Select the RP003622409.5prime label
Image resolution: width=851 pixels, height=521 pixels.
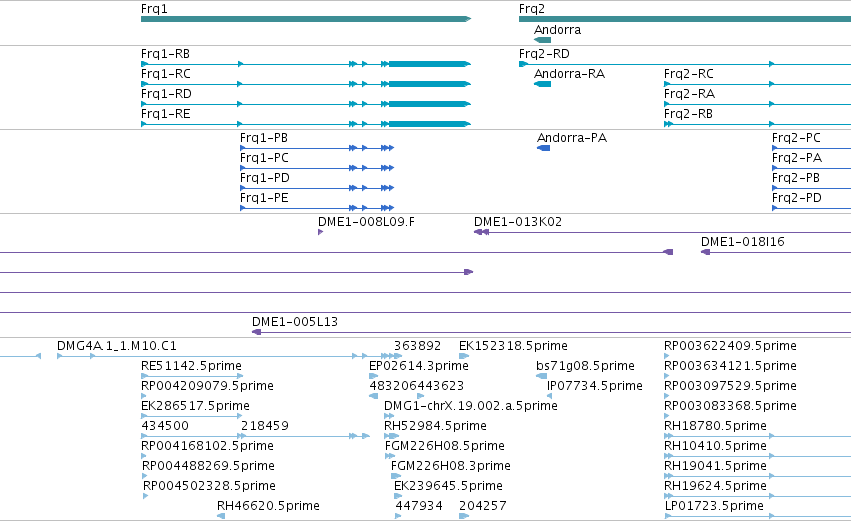(731, 346)
